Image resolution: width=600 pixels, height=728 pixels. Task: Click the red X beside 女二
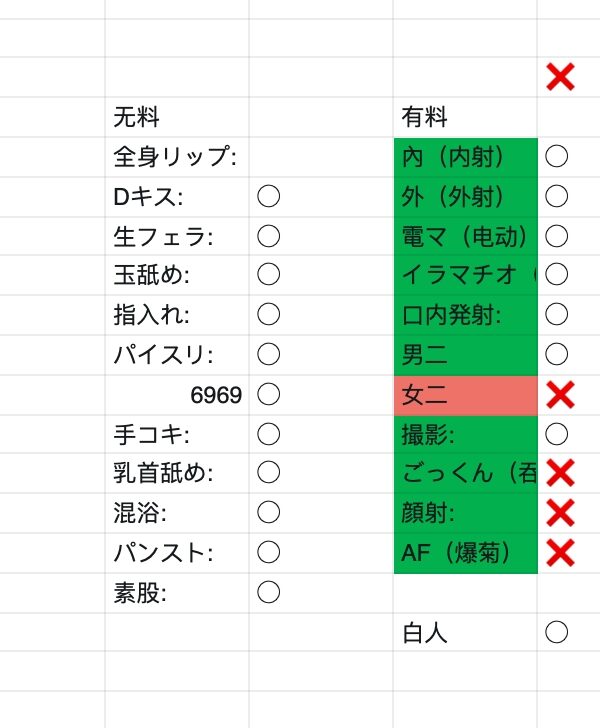click(x=561, y=395)
